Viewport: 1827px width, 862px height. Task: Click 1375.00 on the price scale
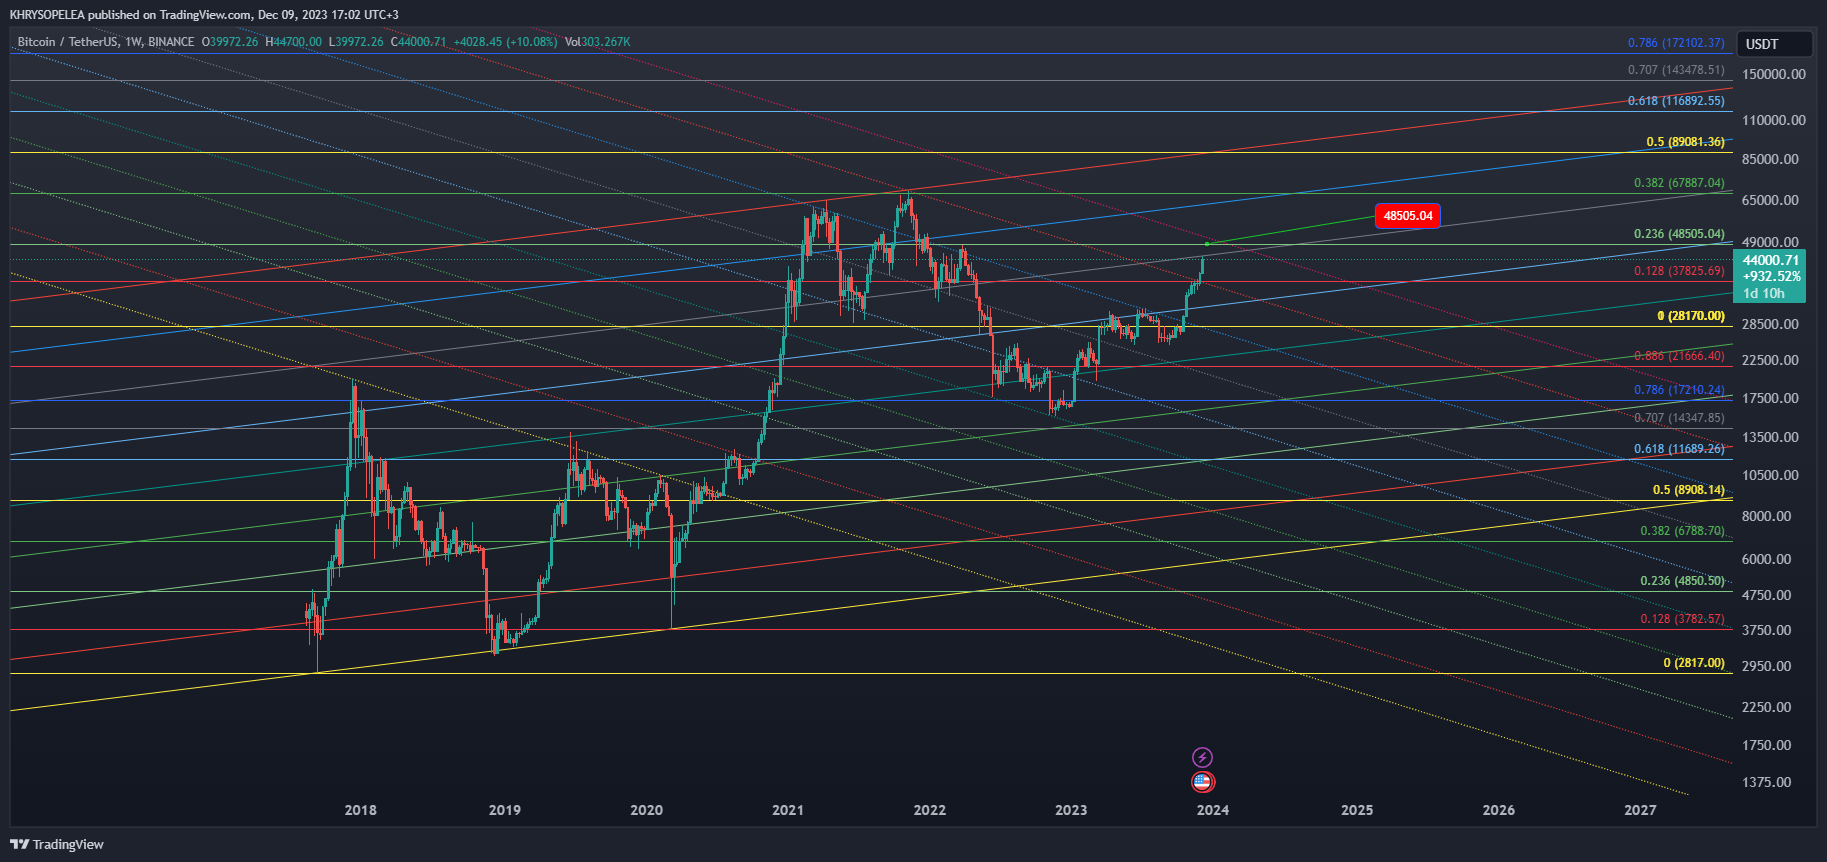(x=1767, y=782)
